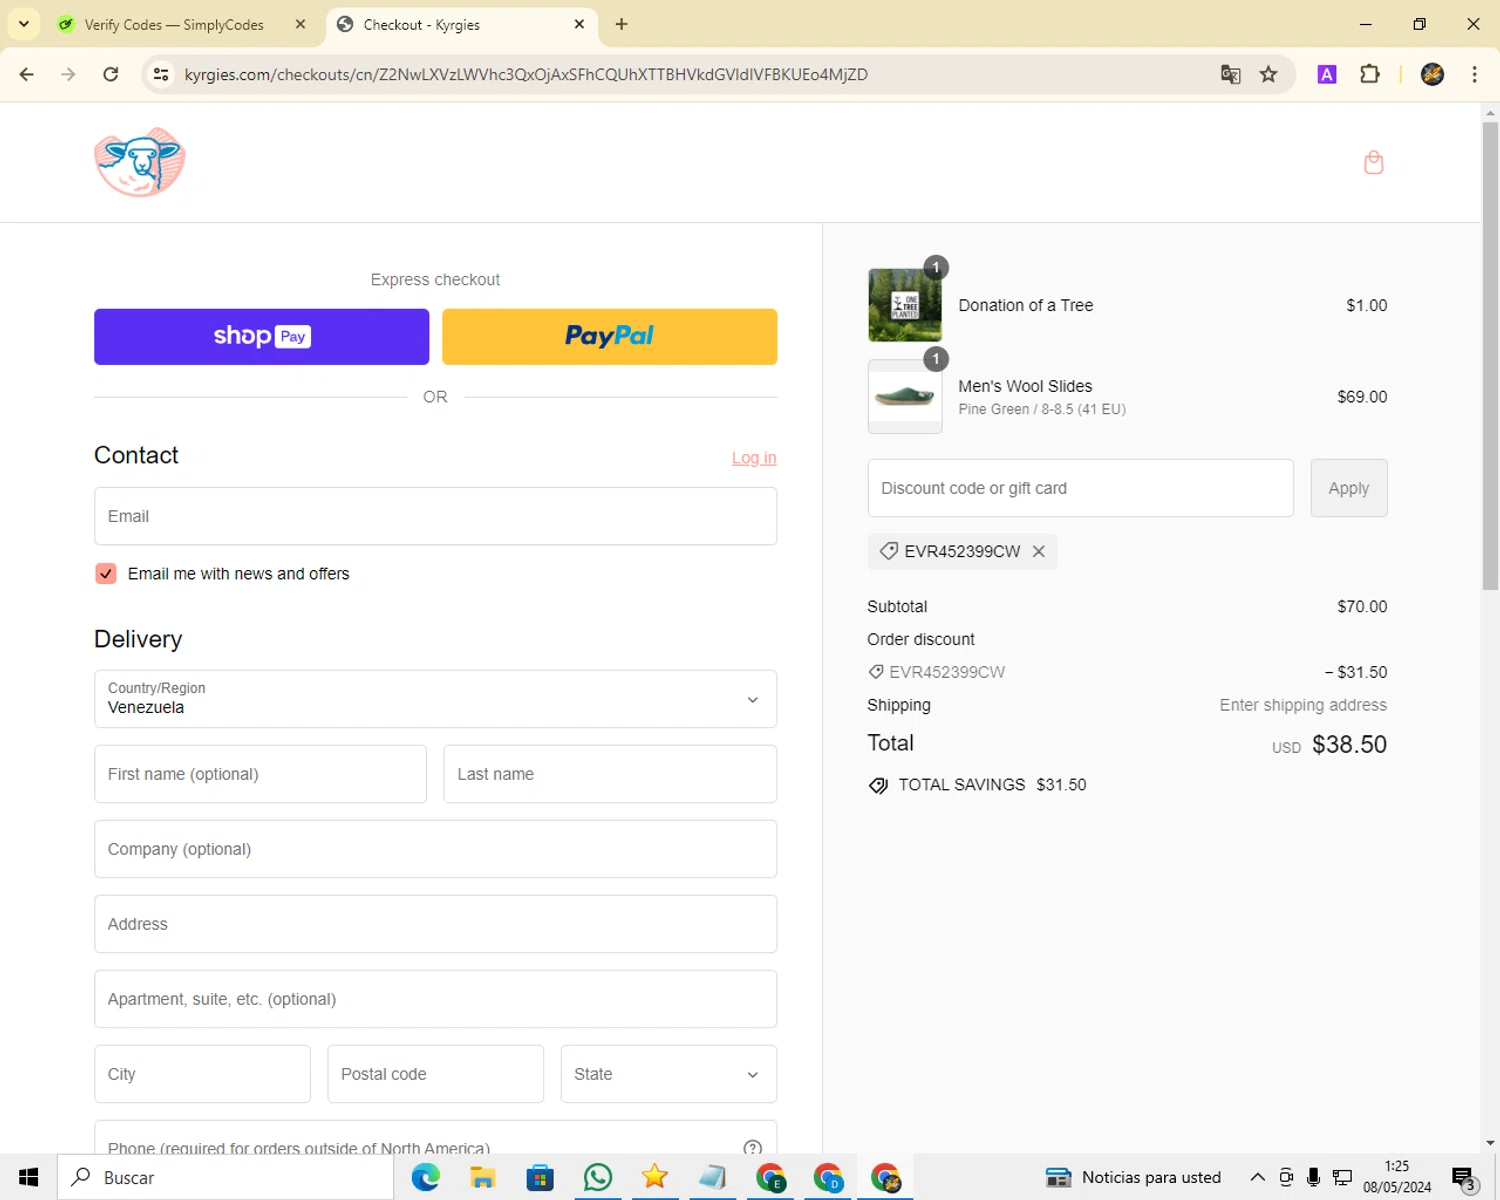Open the tab search dropdown arrow
Viewport: 1500px width, 1200px height.
coord(24,24)
